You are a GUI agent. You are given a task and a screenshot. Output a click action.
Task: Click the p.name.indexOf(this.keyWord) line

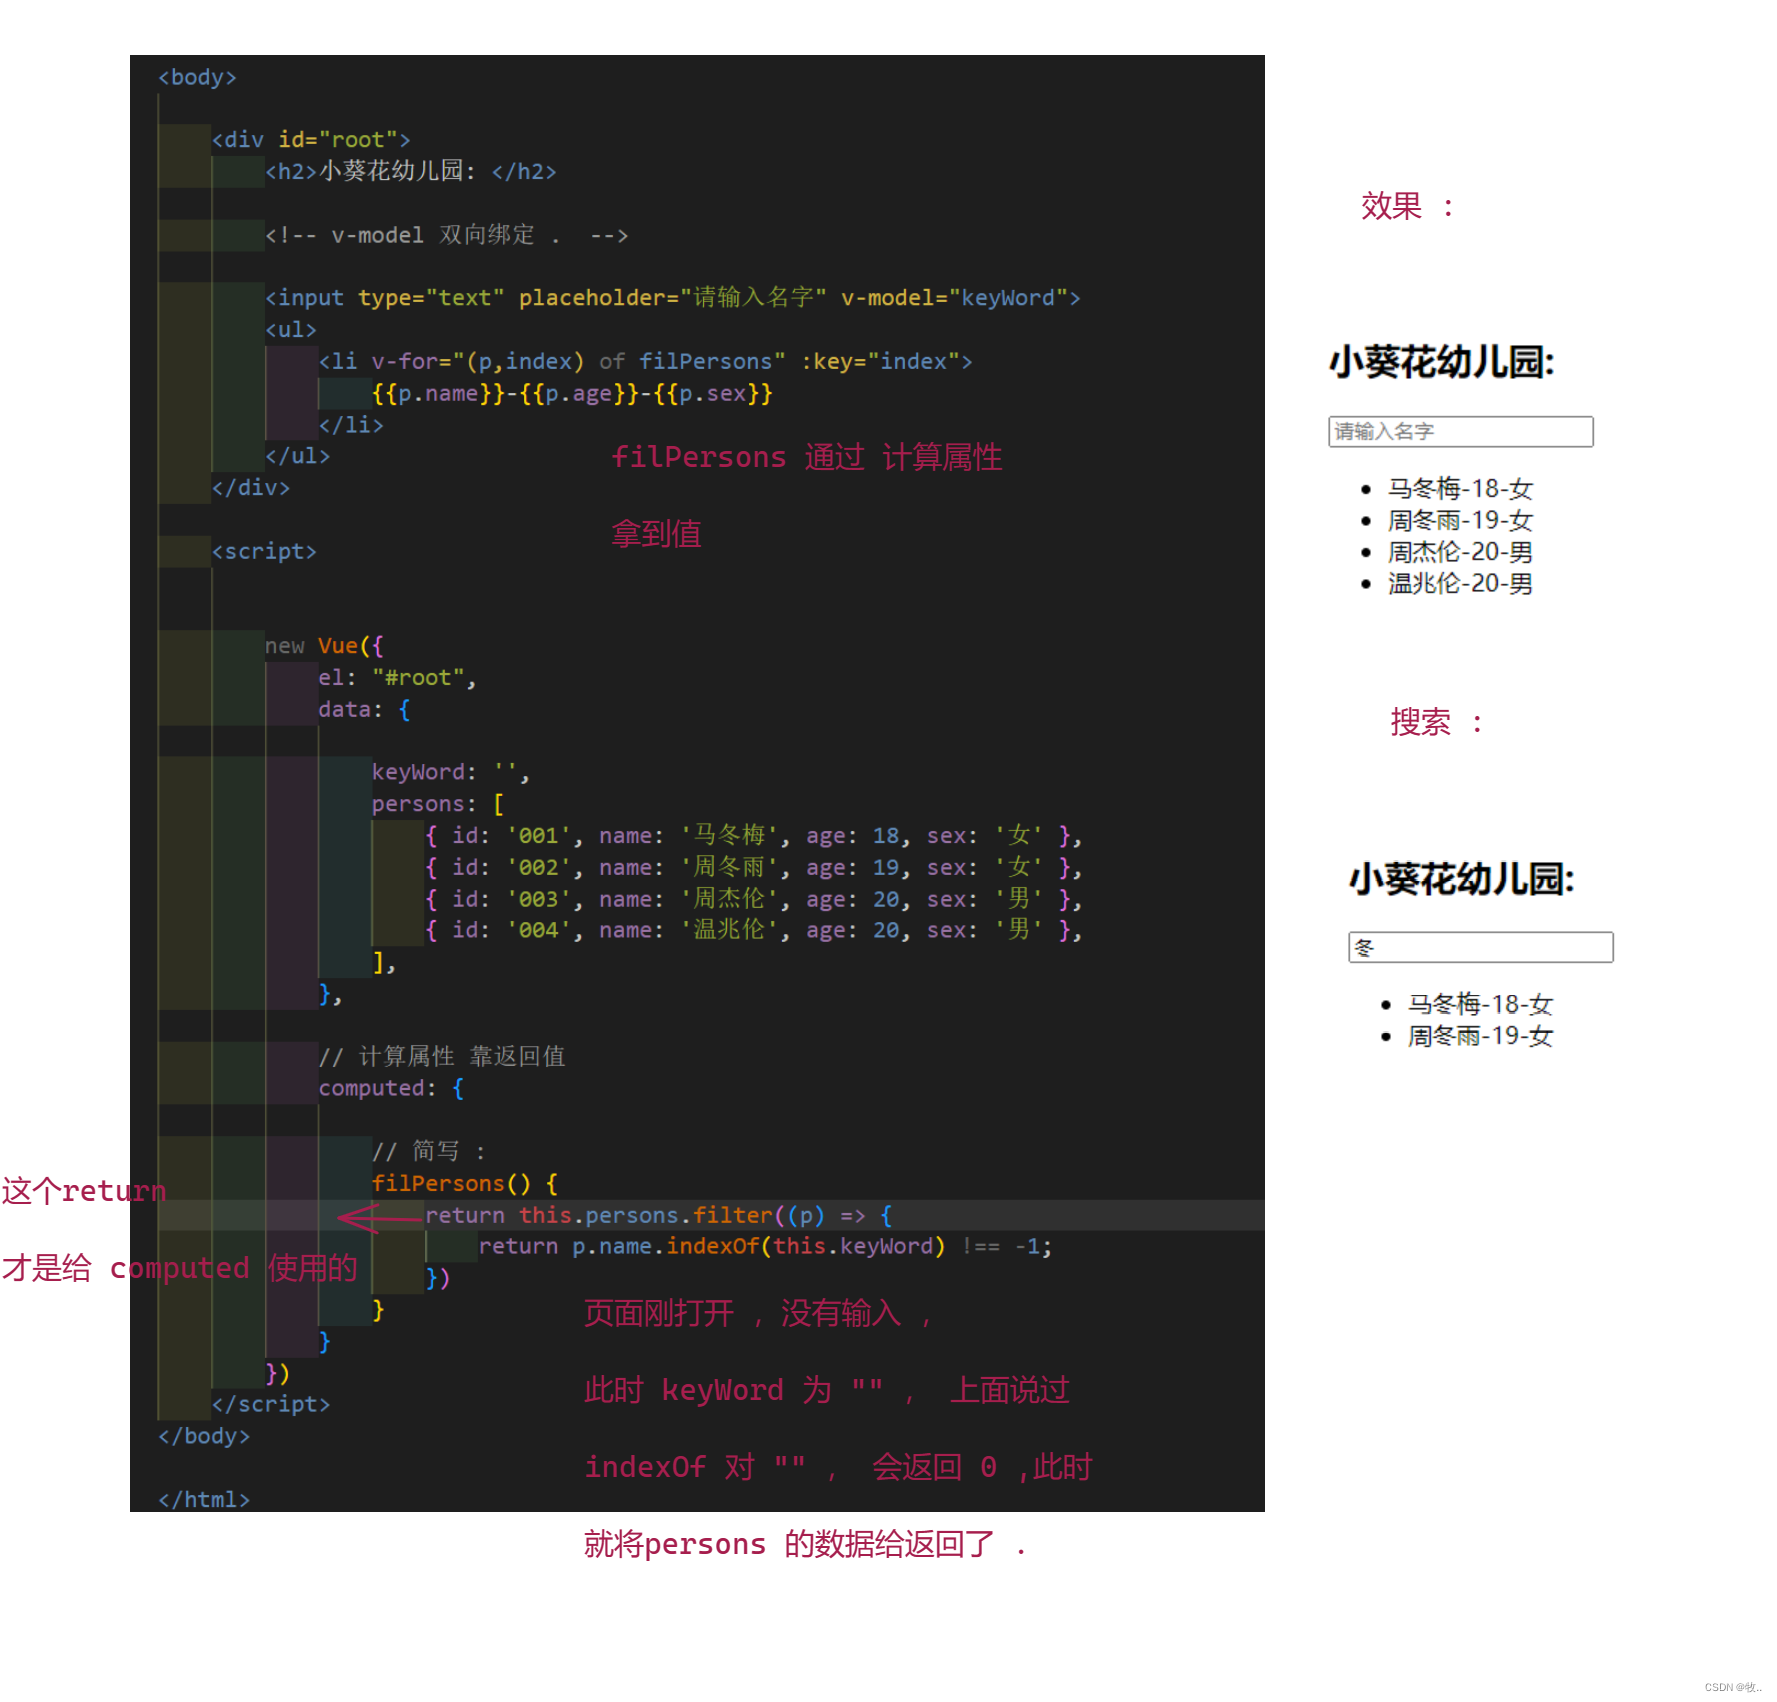point(765,1246)
